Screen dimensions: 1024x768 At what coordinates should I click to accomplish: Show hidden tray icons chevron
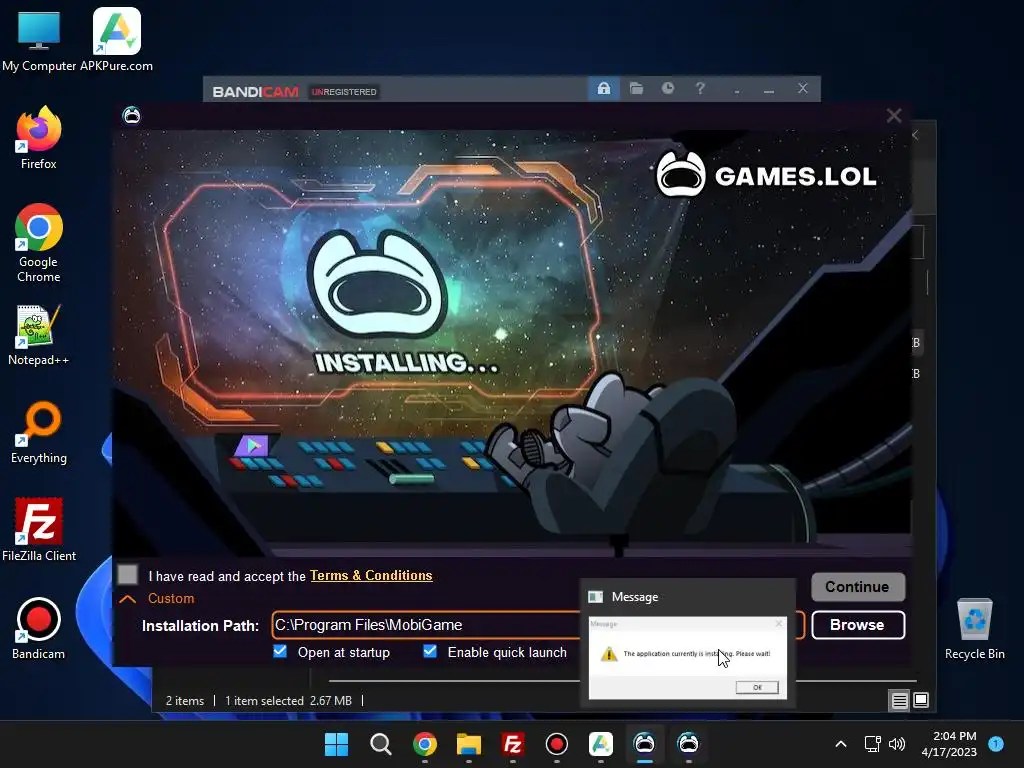tap(841, 744)
